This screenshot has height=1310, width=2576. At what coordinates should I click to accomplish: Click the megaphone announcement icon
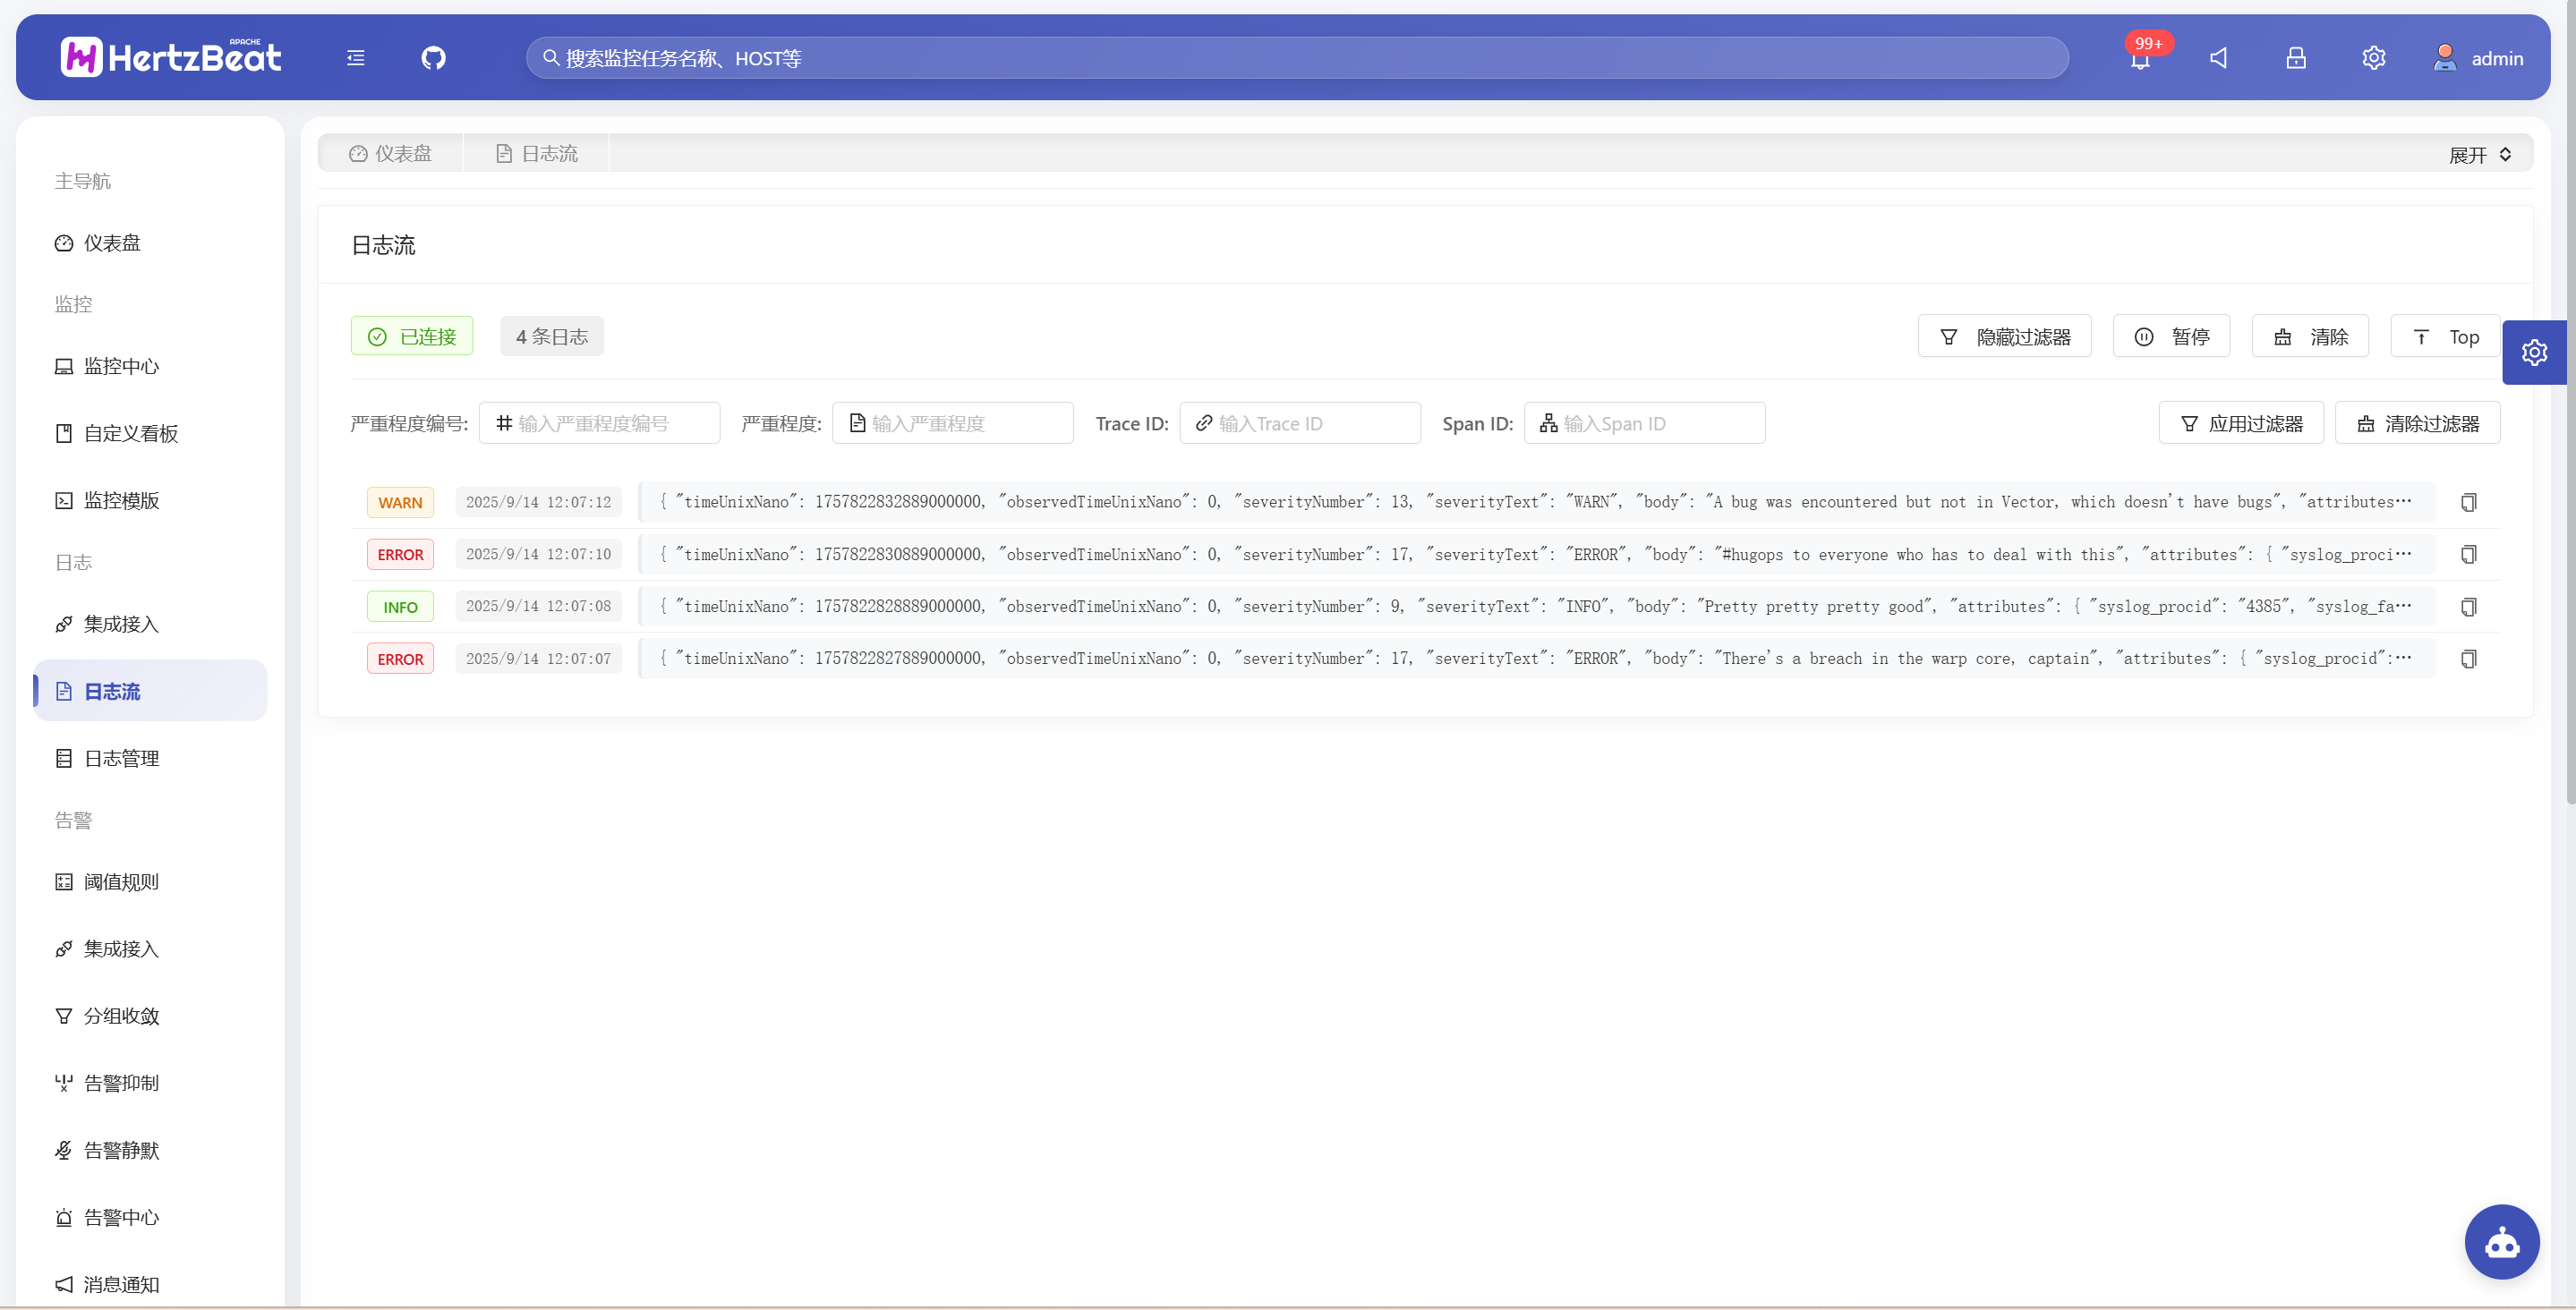click(2218, 58)
